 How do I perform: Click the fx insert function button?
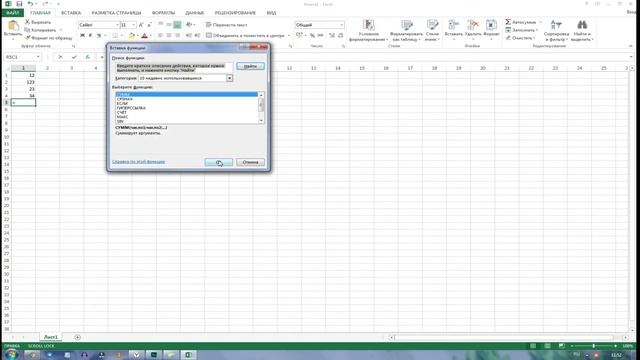(x=87, y=57)
